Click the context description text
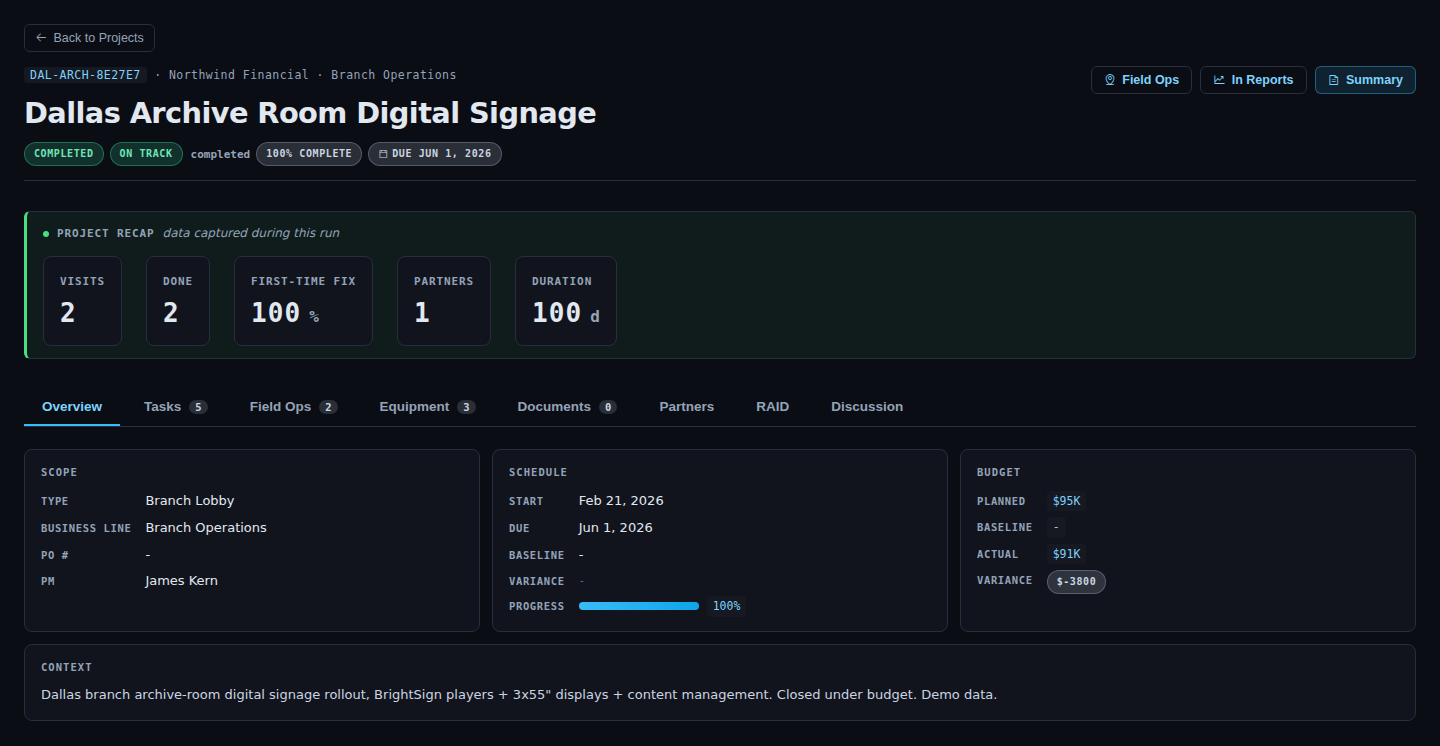Screen dimensions: 1440x746 point(519,694)
